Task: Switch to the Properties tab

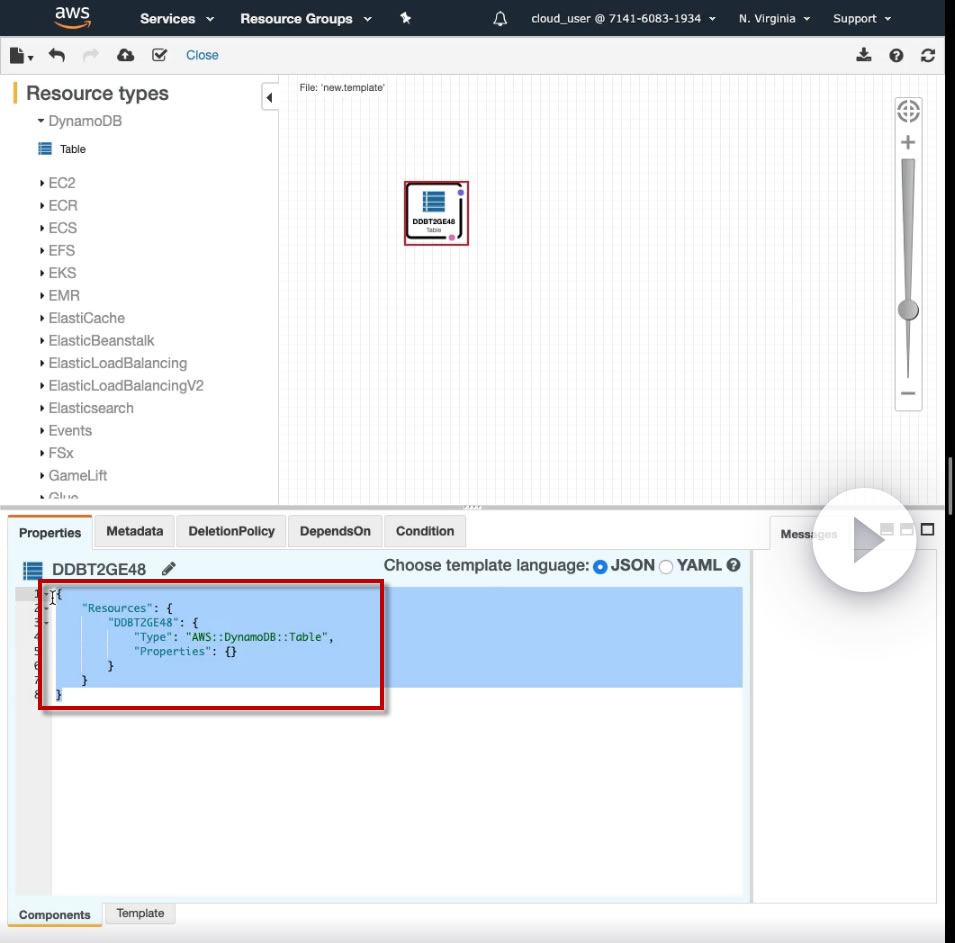Action: pyautogui.click(x=50, y=533)
